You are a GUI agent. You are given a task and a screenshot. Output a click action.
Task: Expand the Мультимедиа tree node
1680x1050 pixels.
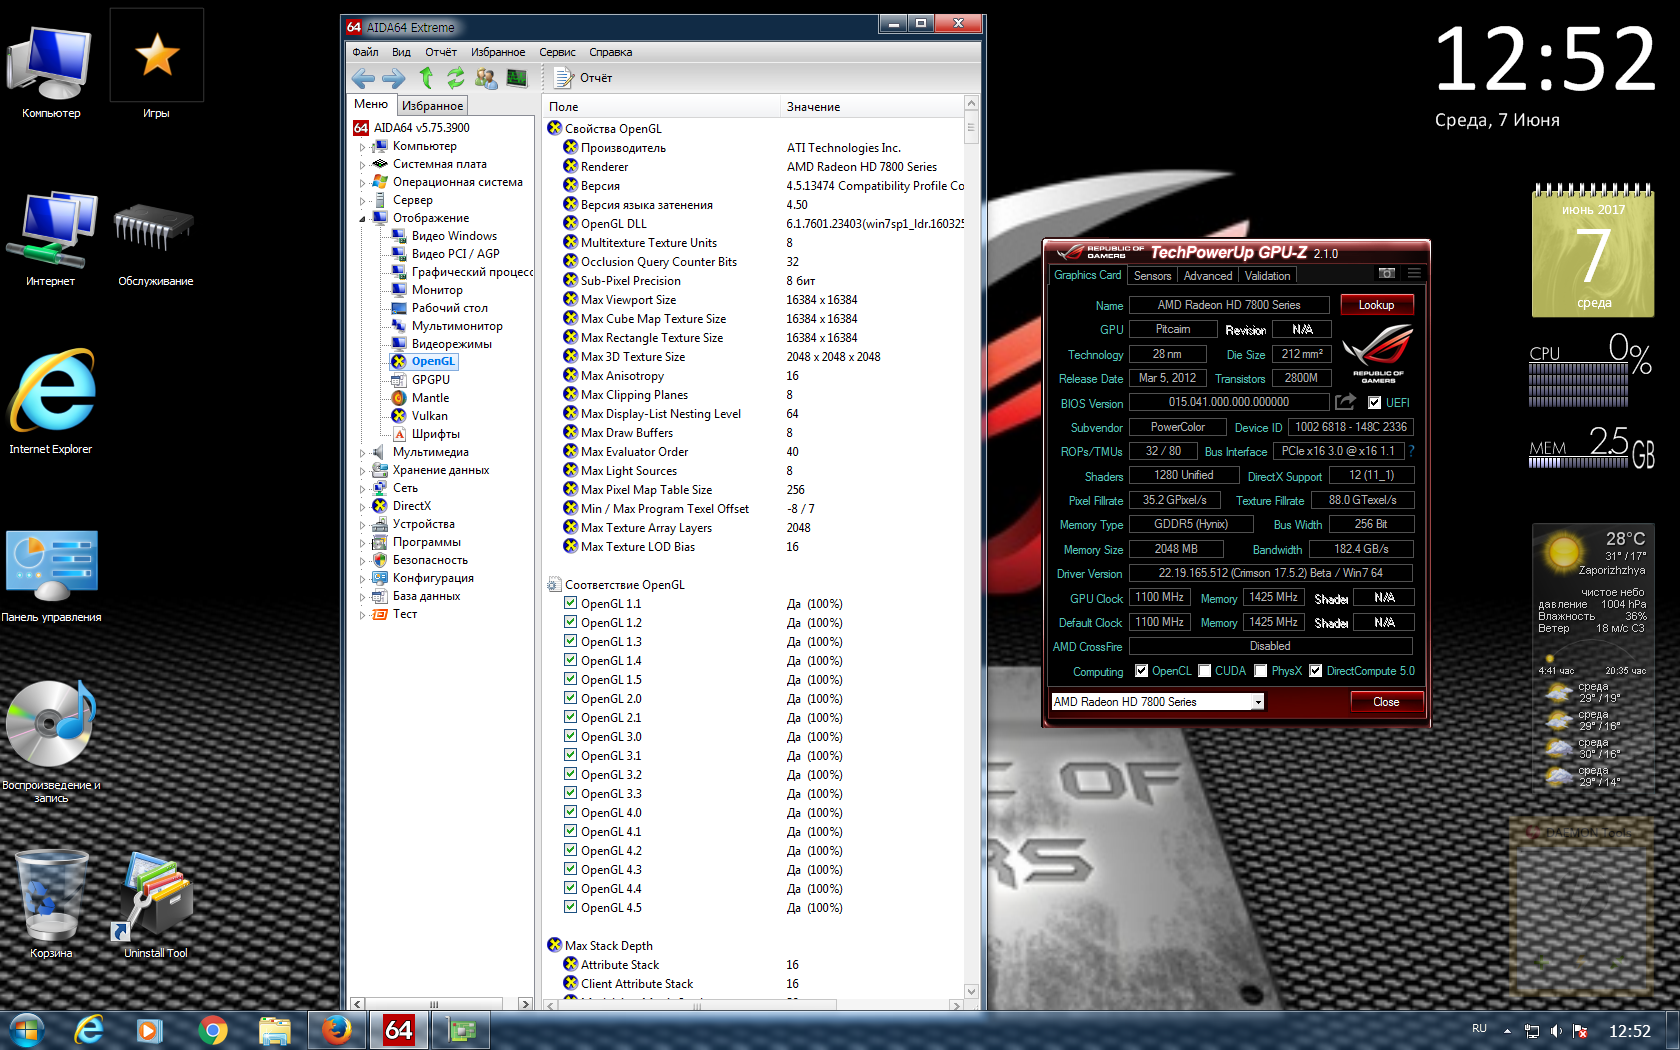(362, 453)
